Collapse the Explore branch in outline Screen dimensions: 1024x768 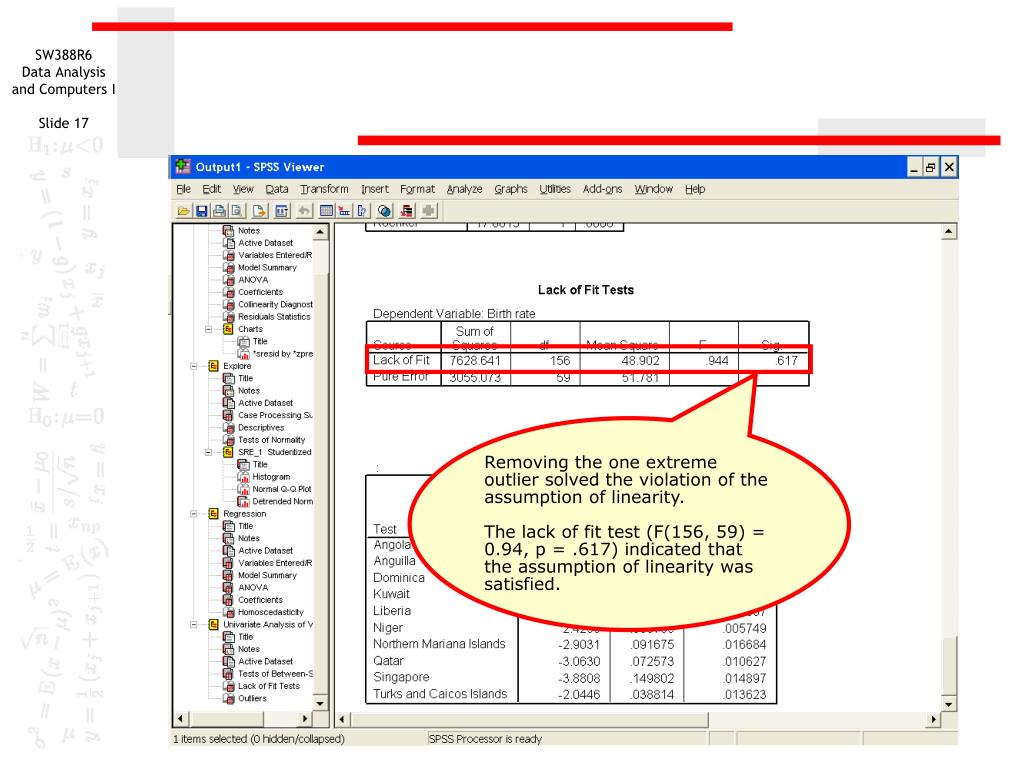(x=194, y=366)
